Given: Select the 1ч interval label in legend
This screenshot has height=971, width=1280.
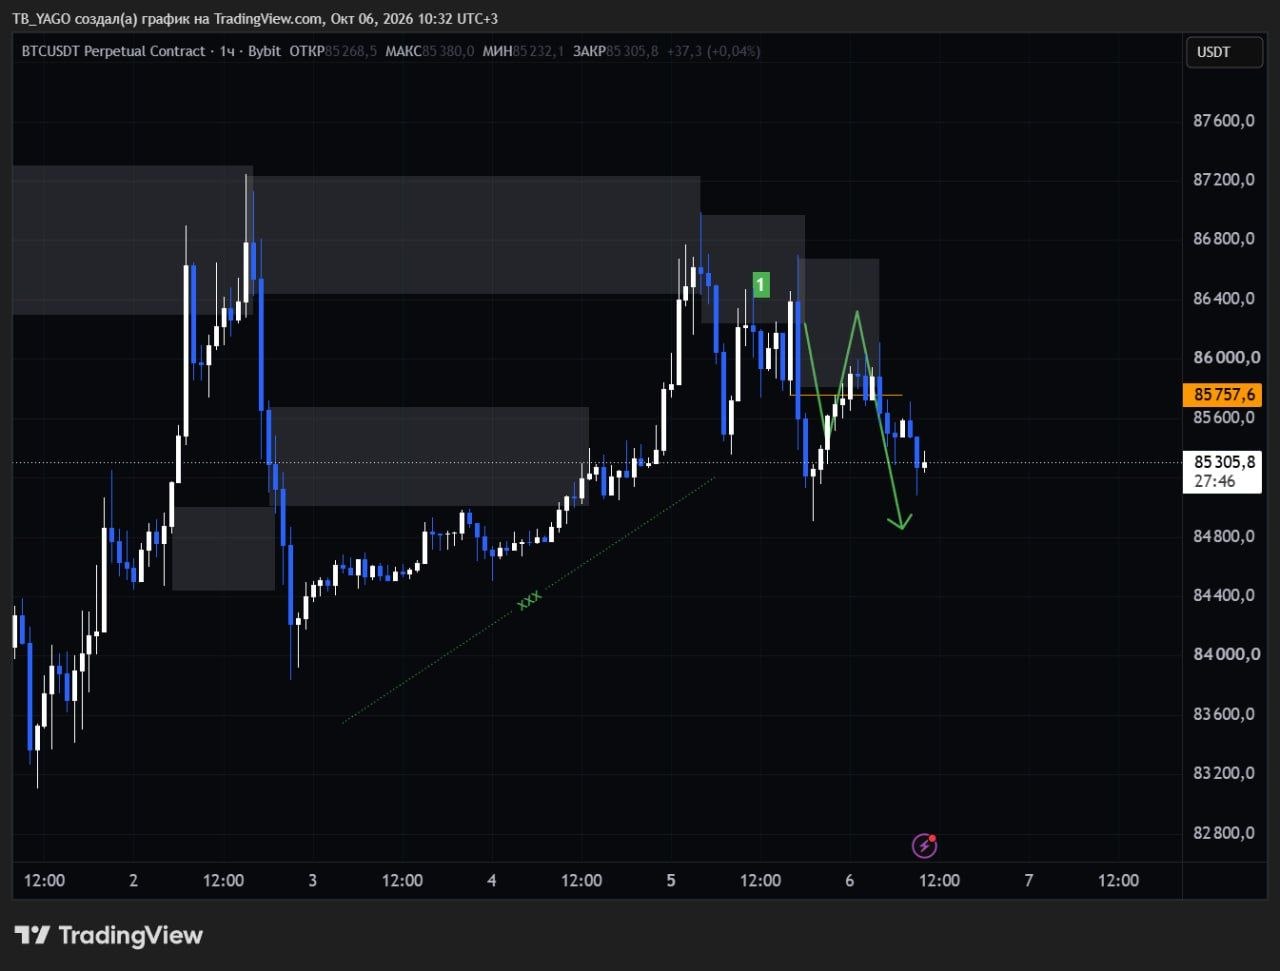Looking at the screenshot, I should coord(226,51).
